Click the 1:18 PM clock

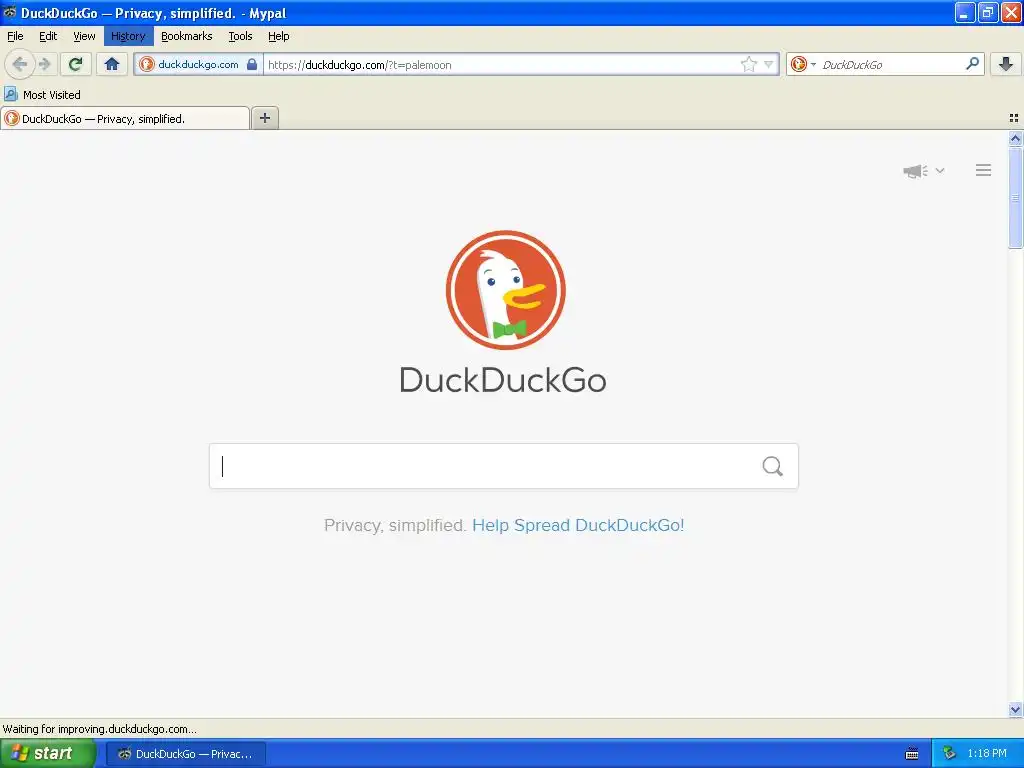[x=987, y=754]
